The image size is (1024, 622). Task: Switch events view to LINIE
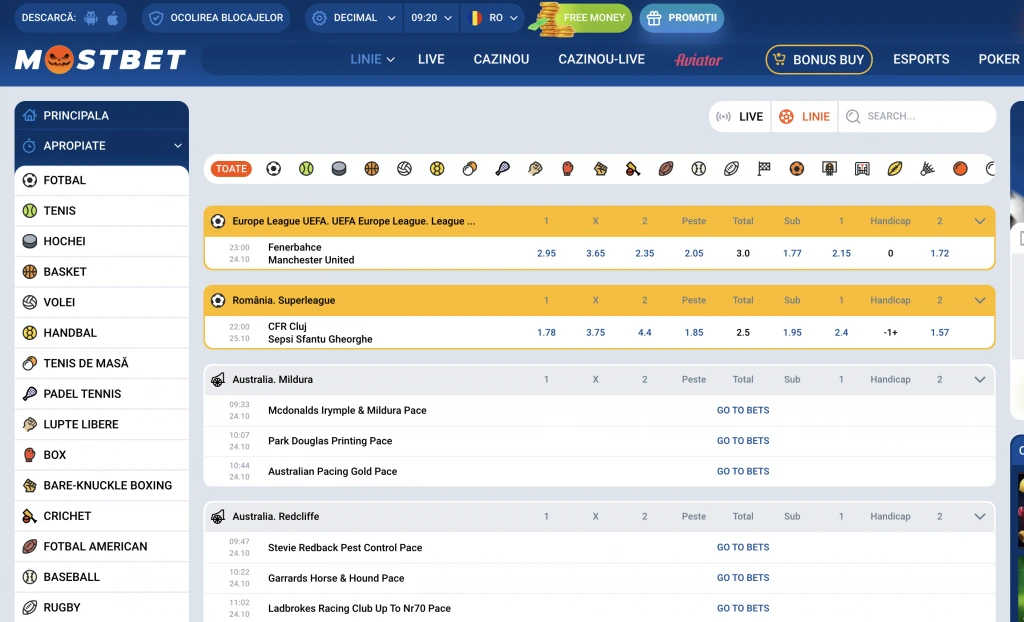pyautogui.click(x=805, y=117)
